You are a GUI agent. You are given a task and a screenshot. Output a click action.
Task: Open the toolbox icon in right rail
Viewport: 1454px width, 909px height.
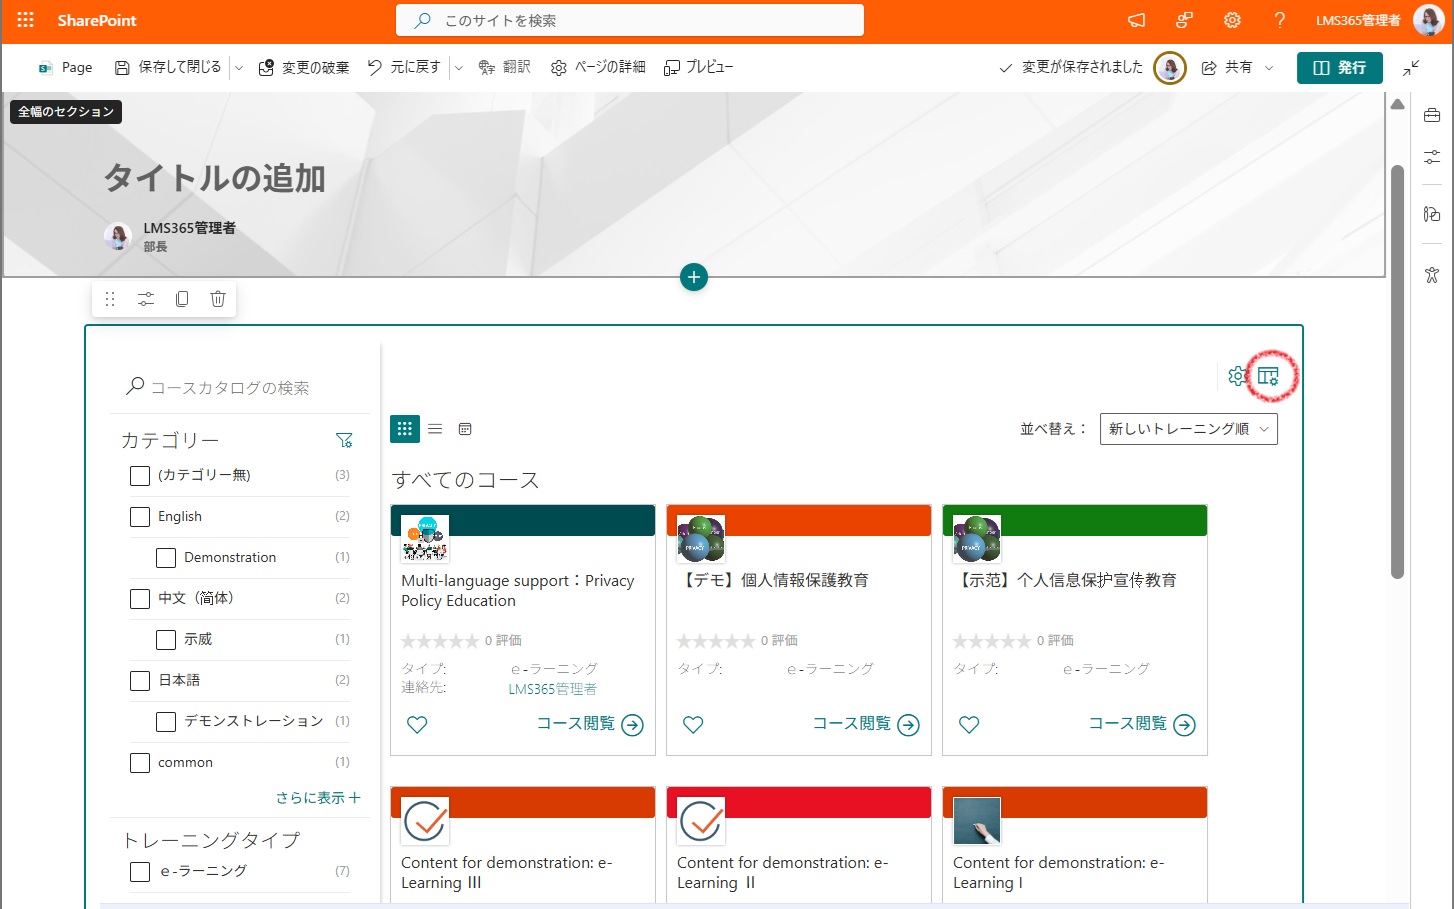coord(1432,115)
